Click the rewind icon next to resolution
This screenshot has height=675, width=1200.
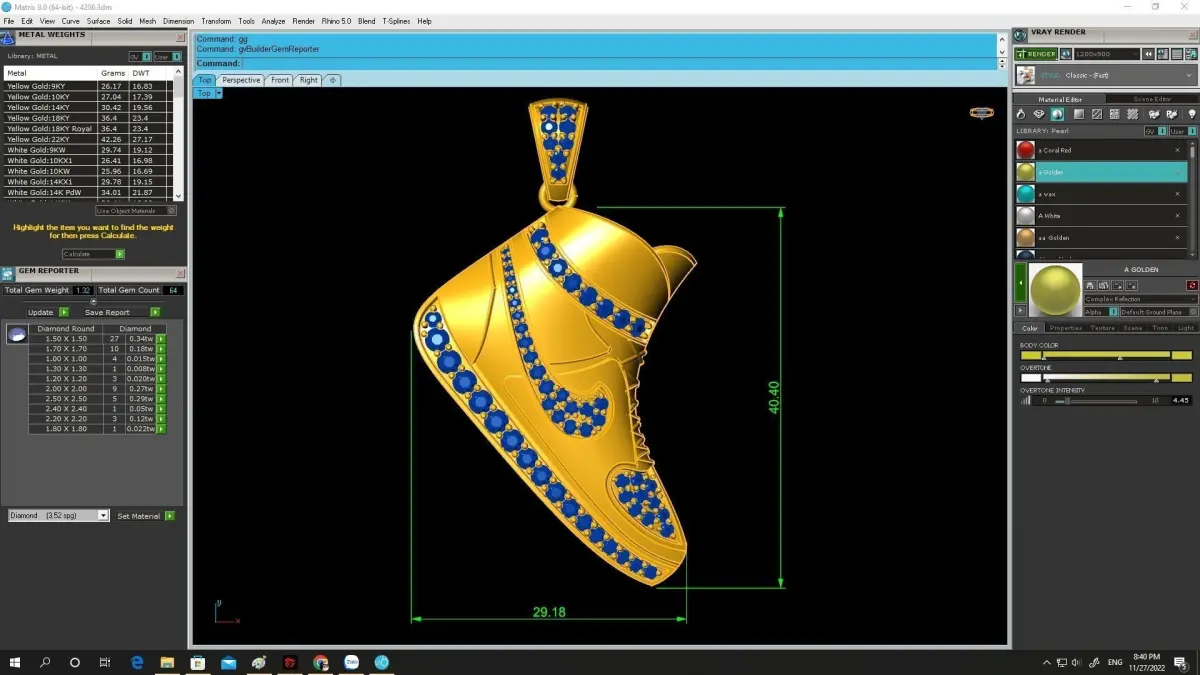[1149, 54]
